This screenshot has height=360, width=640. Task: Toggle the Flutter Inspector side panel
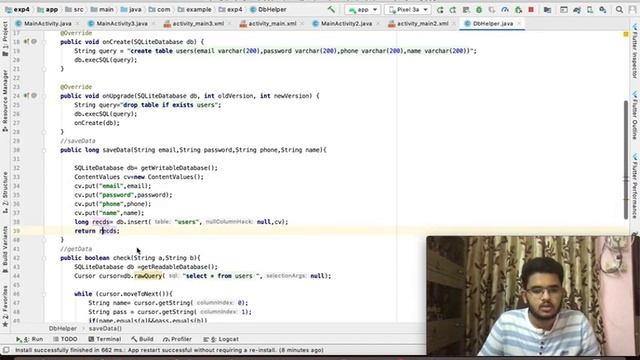tap(635, 51)
